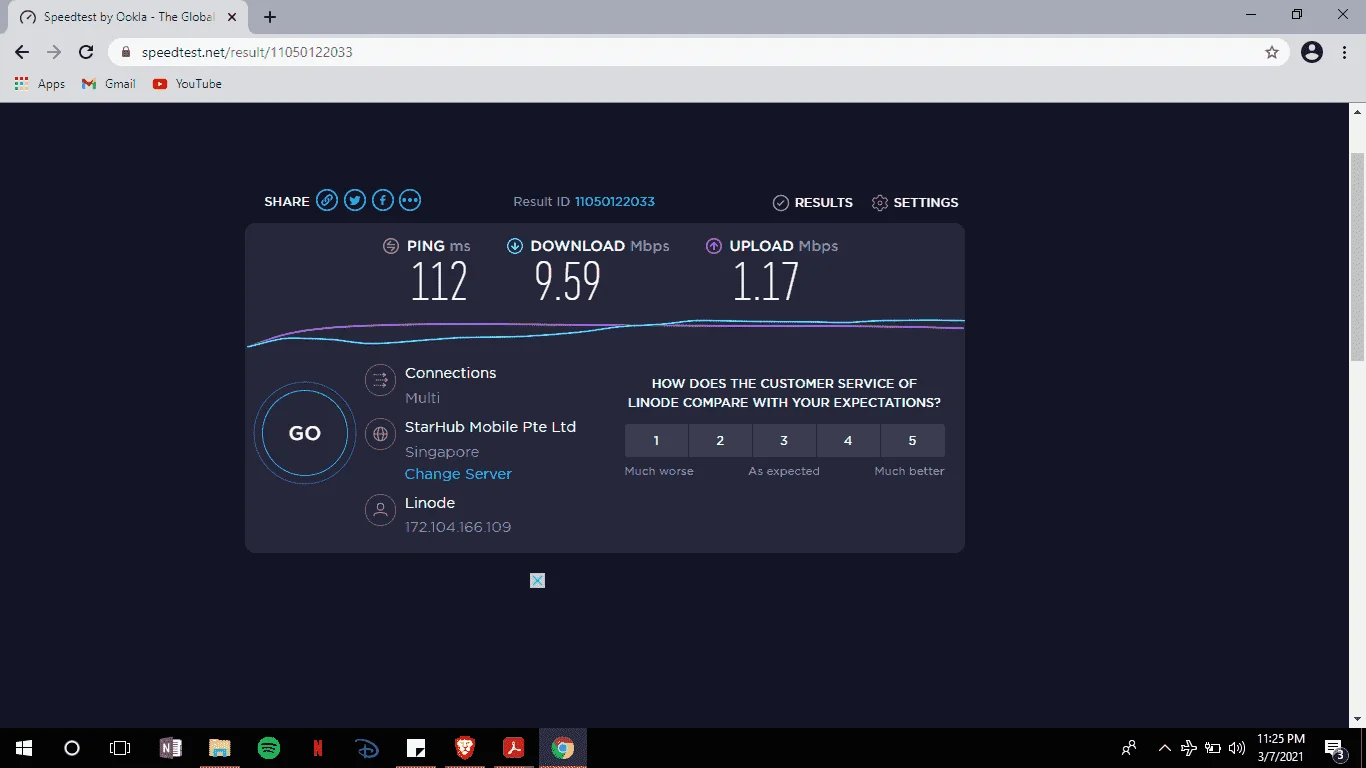
Task: Open Speedtest Settings
Action: (x=915, y=202)
